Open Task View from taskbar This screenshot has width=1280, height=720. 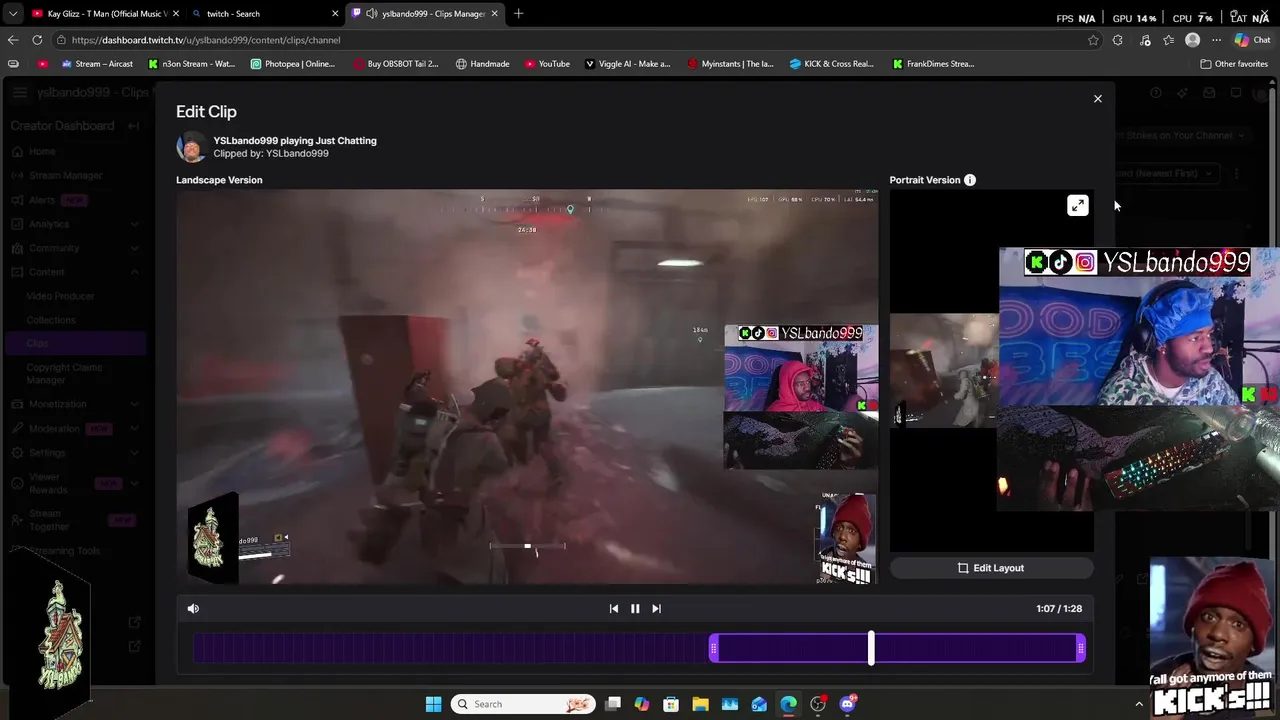pos(613,704)
